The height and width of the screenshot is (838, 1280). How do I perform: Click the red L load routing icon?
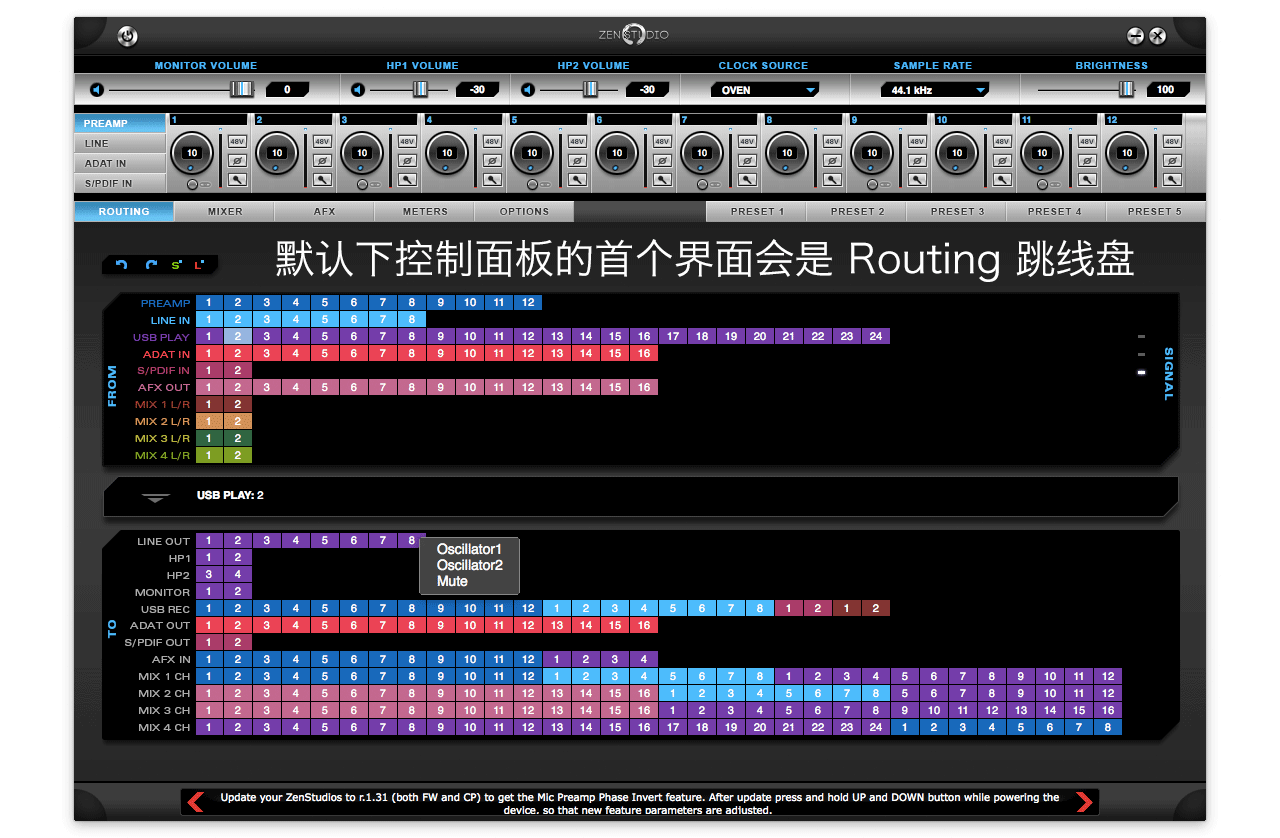click(199, 265)
